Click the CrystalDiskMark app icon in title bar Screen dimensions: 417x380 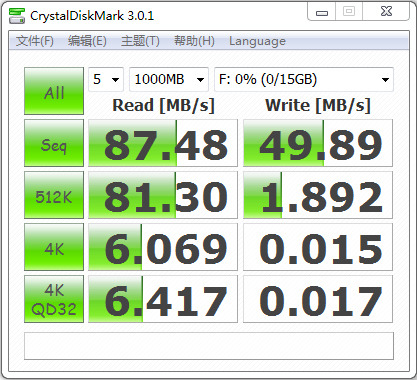coord(17,15)
